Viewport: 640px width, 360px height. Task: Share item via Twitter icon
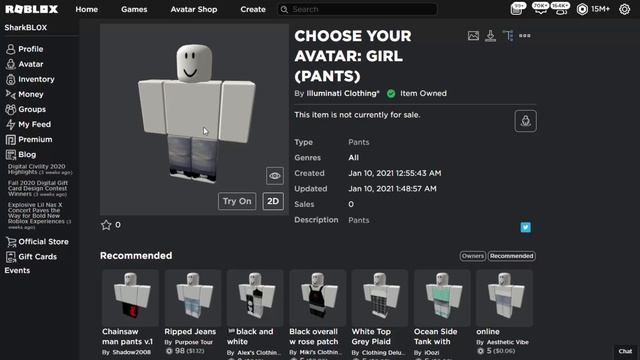[526, 227]
